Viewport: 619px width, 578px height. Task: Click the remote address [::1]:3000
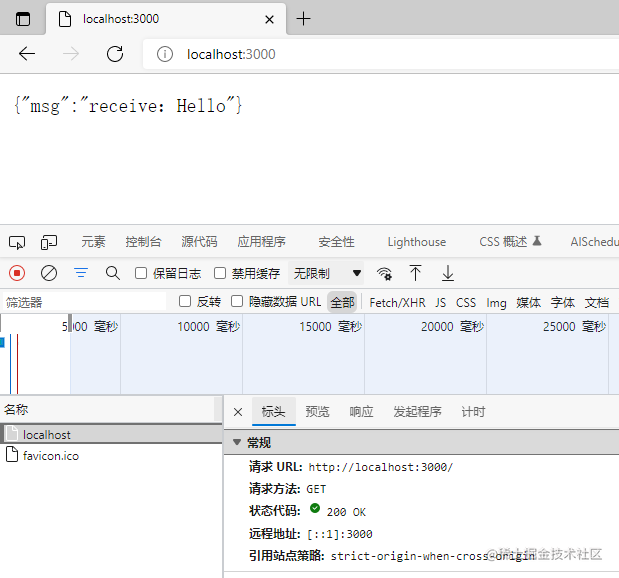340,534
